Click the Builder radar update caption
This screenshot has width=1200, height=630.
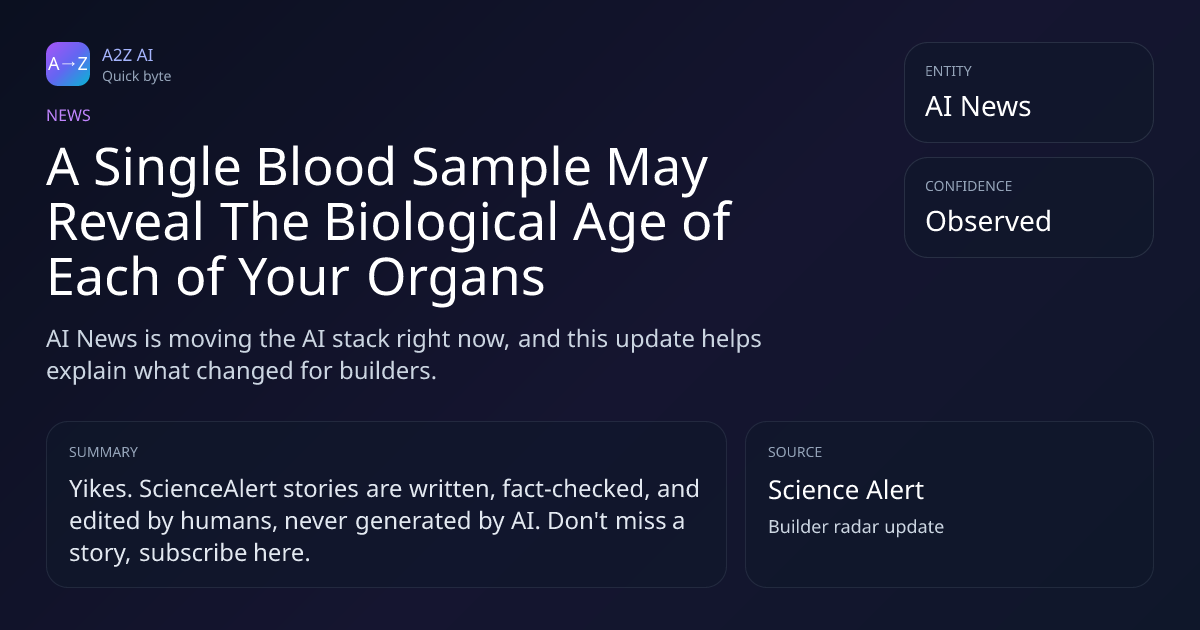pos(856,527)
